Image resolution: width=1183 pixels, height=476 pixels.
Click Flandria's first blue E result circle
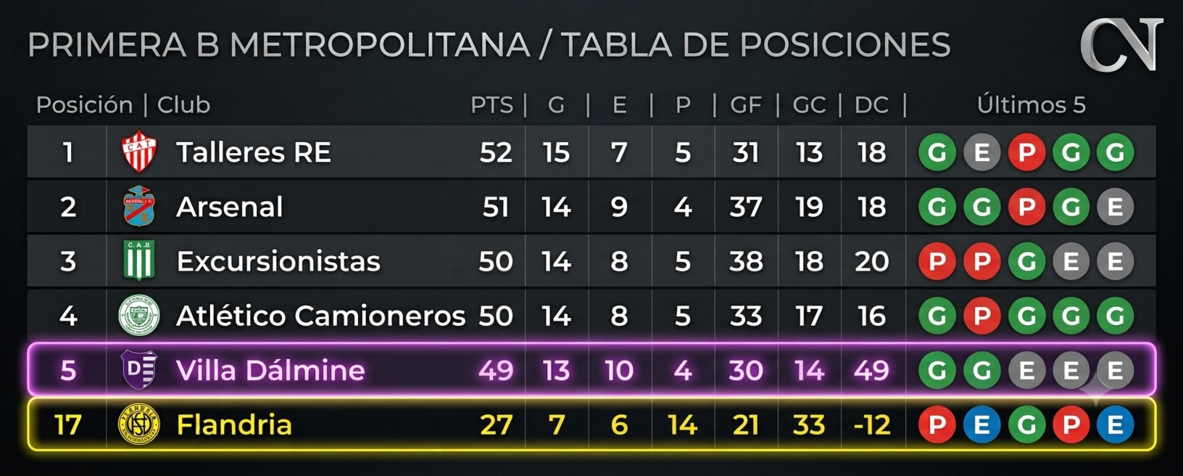(x=982, y=425)
